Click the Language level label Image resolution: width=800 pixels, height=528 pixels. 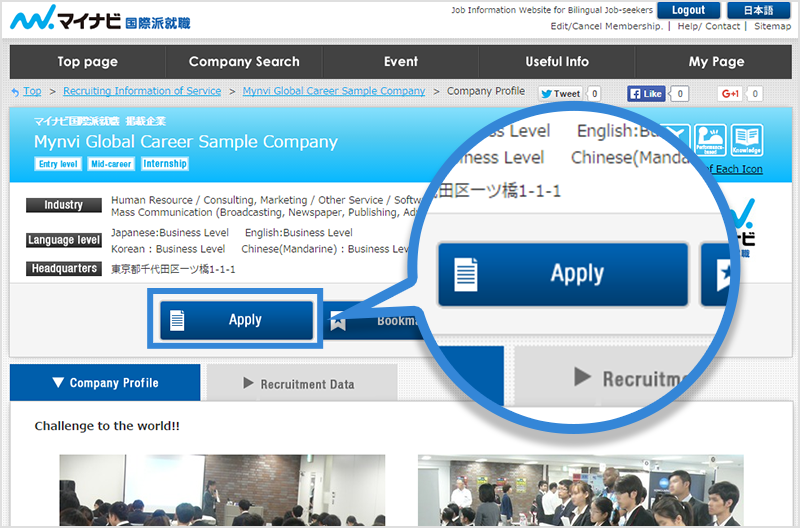(64, 240)
